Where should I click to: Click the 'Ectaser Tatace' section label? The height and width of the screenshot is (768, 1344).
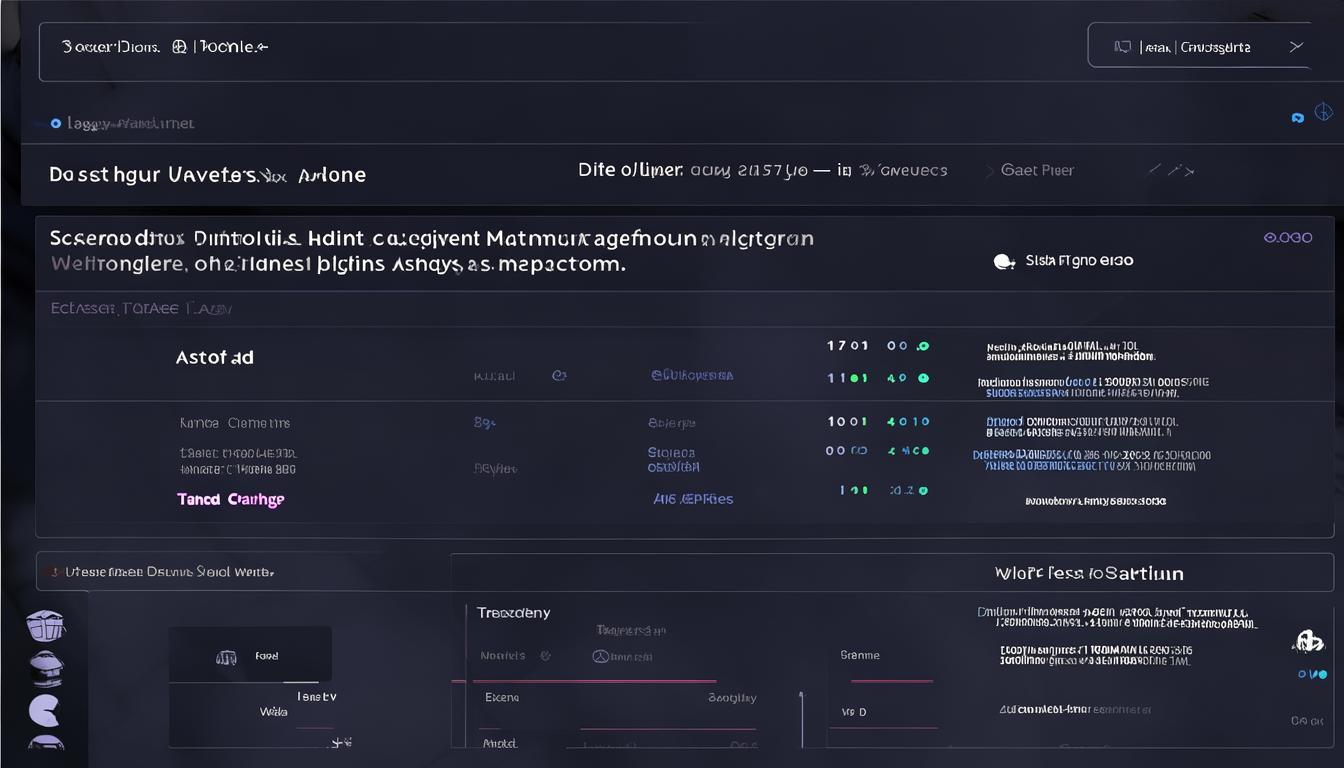coord(141,308)
